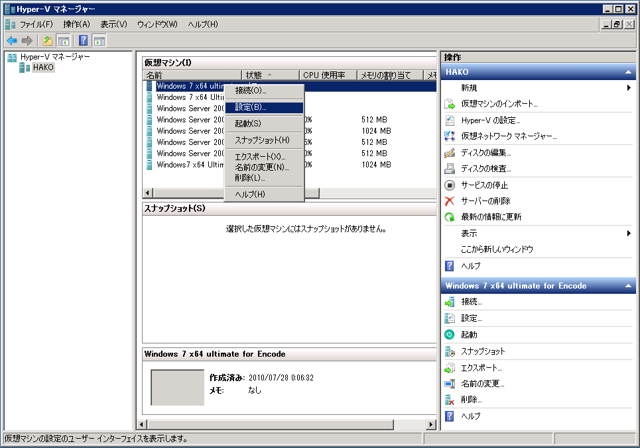Click the 作成済み date 2010/07/28 value

[x=281, y=378]
